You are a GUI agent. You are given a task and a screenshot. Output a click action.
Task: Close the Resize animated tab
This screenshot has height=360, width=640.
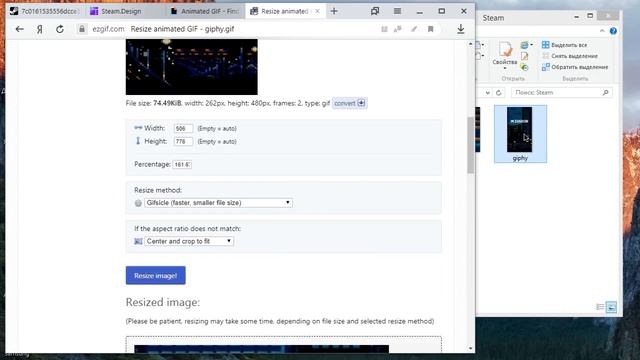(x=317, y=11)
